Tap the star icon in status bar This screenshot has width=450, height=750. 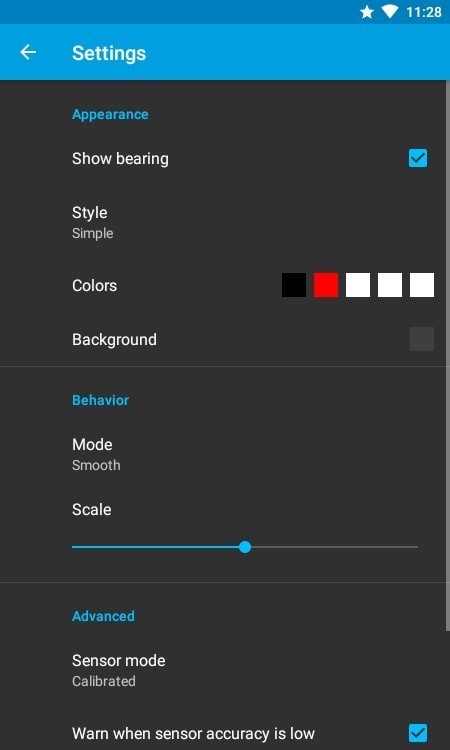[367, 12]
